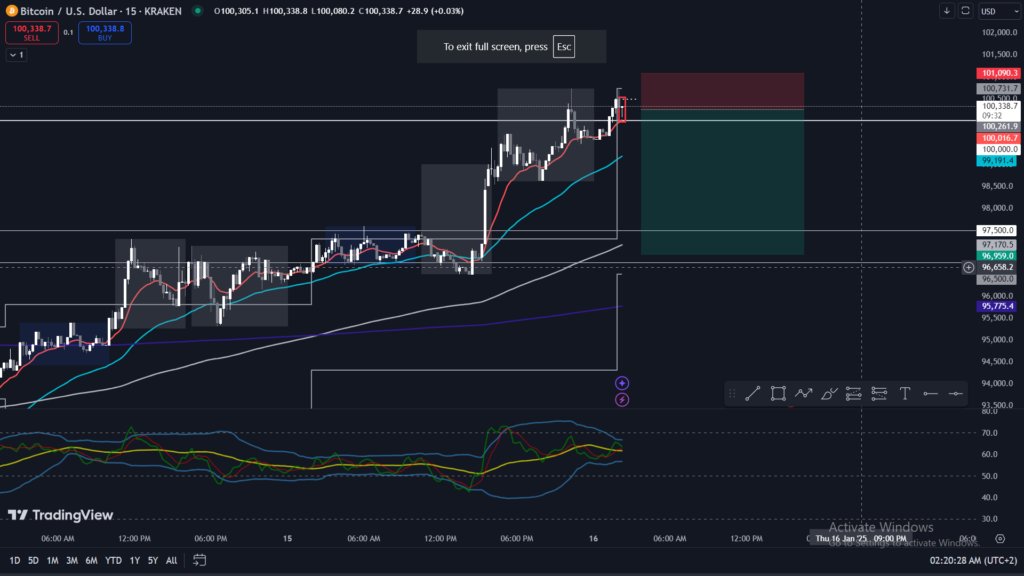
Task: Show the All time range
Action: tap(171, 560)
